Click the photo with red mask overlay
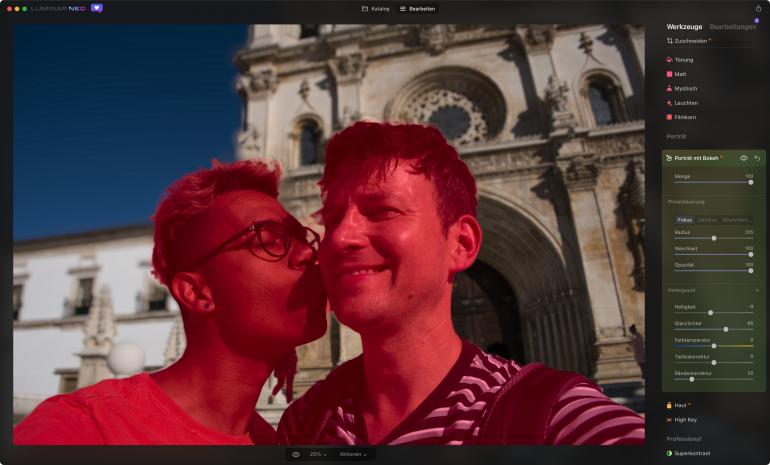770x465 pixels. [329, 235]
